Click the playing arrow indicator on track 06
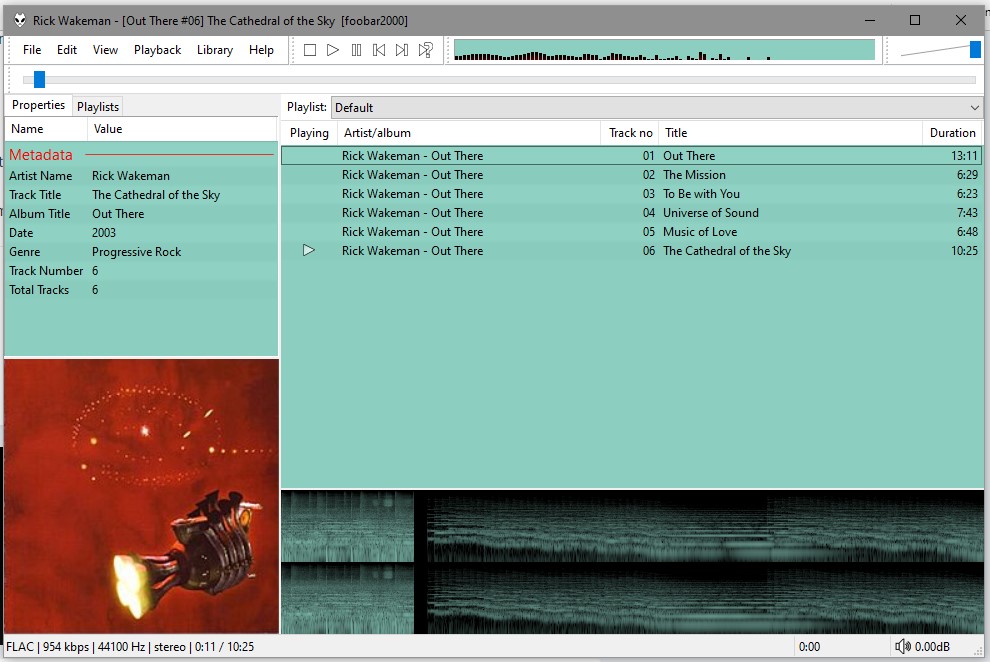Image resolution: width=990 pixels, height=662 pixels. coord(309,251)
